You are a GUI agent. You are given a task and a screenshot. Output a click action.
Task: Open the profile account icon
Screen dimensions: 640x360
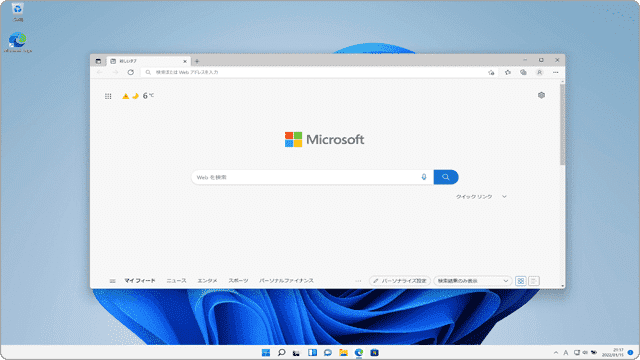(539, 72)
